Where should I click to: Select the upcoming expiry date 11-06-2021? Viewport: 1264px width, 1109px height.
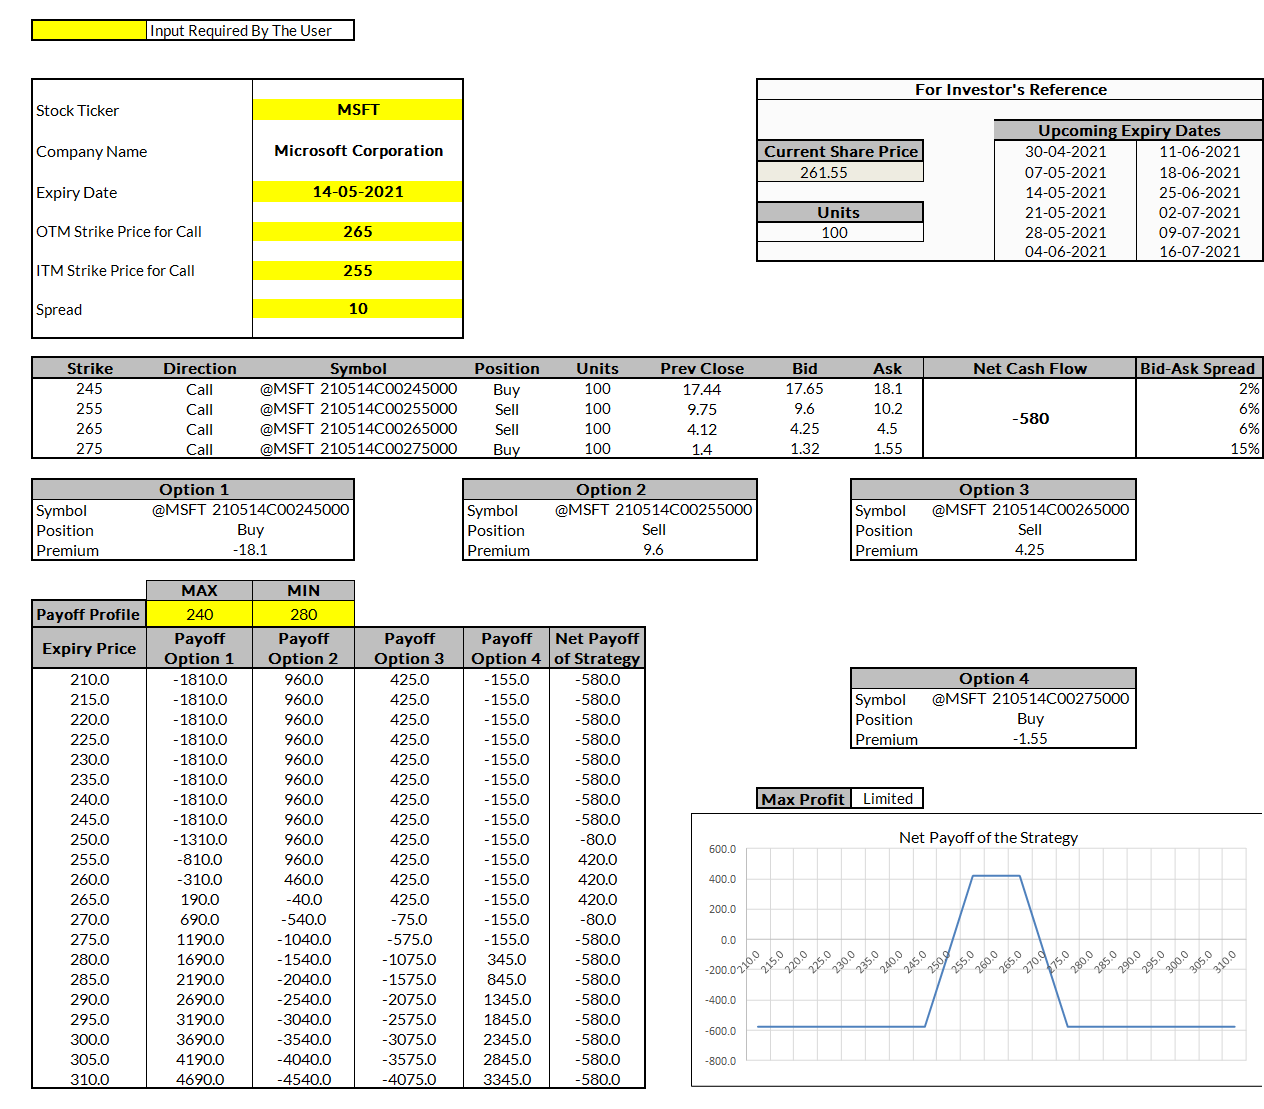1200,152
